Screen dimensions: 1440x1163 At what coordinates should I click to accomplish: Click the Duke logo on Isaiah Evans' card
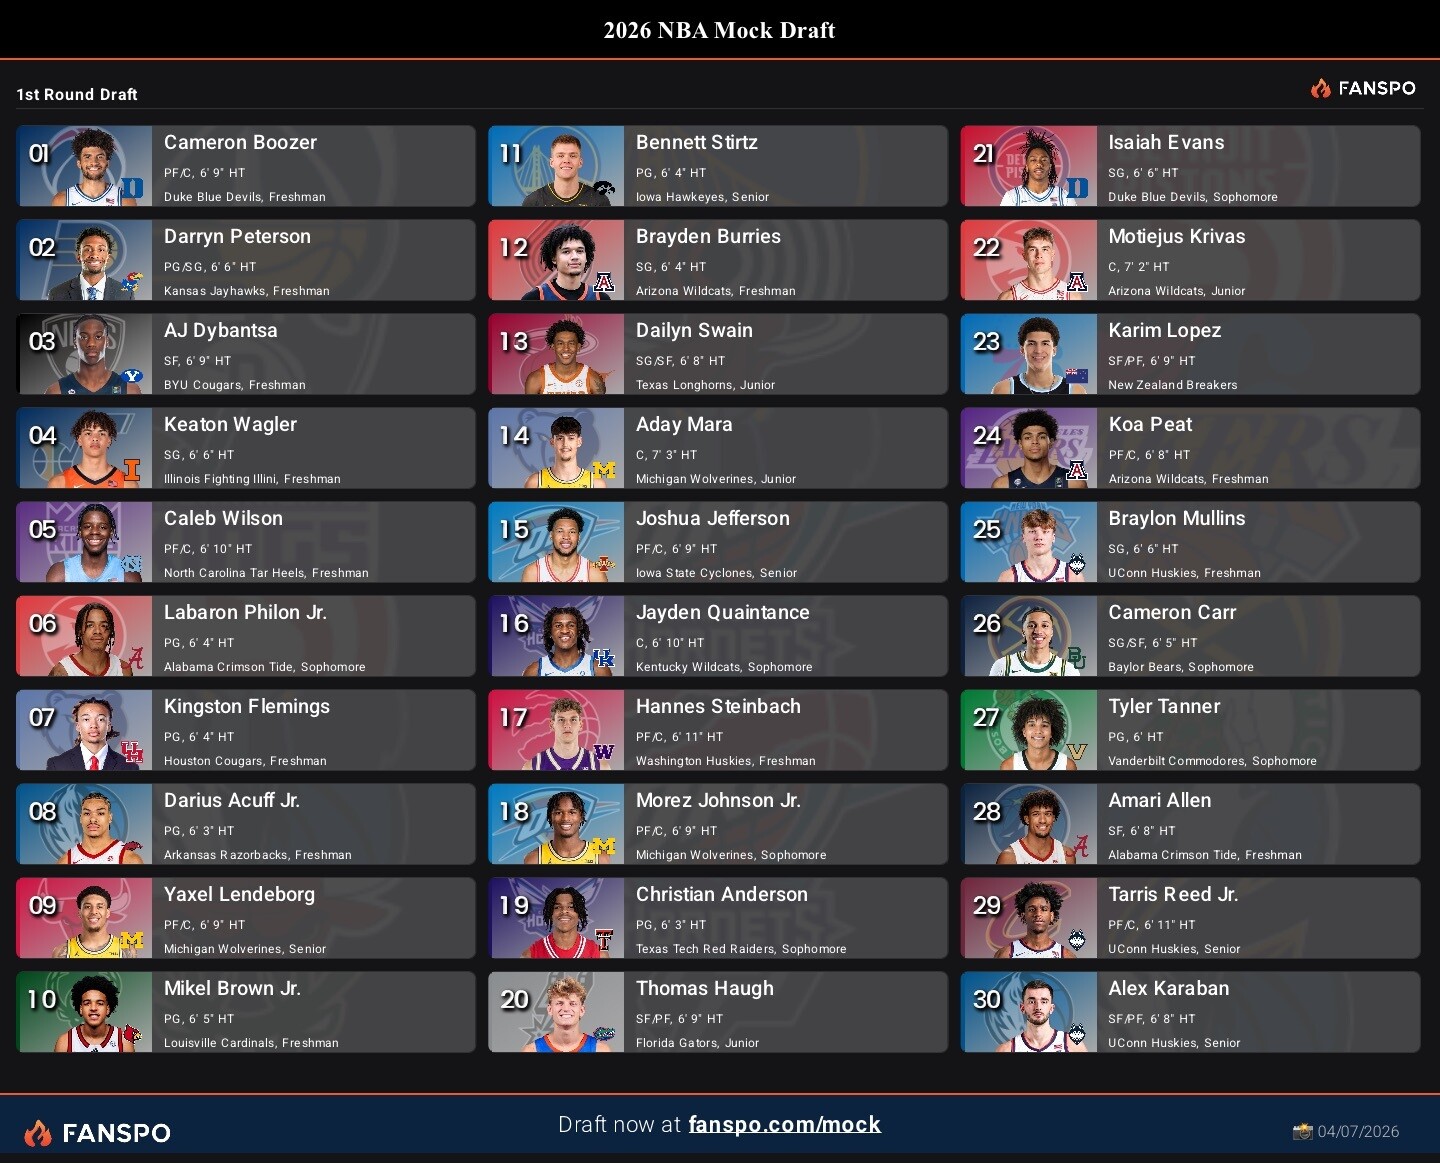[1077, 188]
